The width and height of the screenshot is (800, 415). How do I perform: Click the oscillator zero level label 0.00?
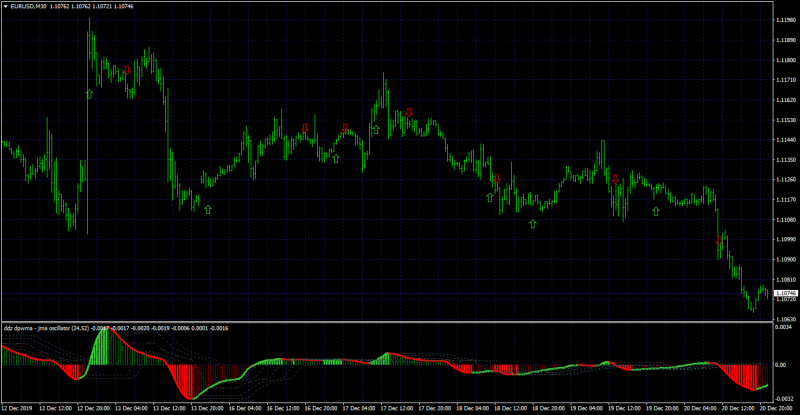point(781,364)
